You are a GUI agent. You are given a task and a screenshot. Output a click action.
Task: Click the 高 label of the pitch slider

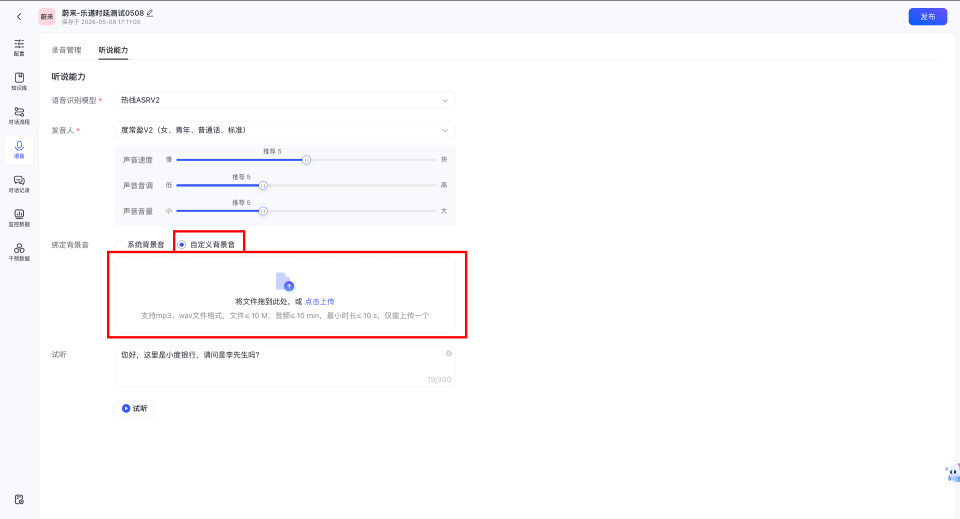tap(444, 185)
